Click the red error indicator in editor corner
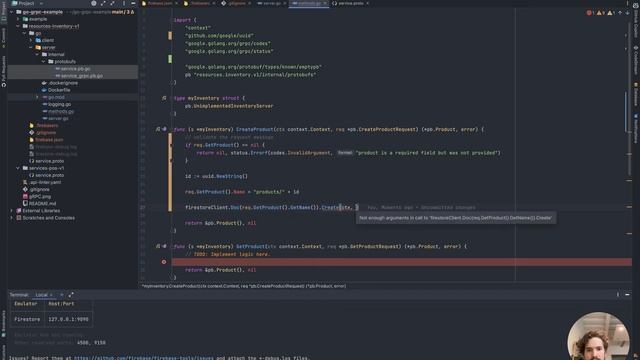640x360 pixels. click(x=590, y=13)
